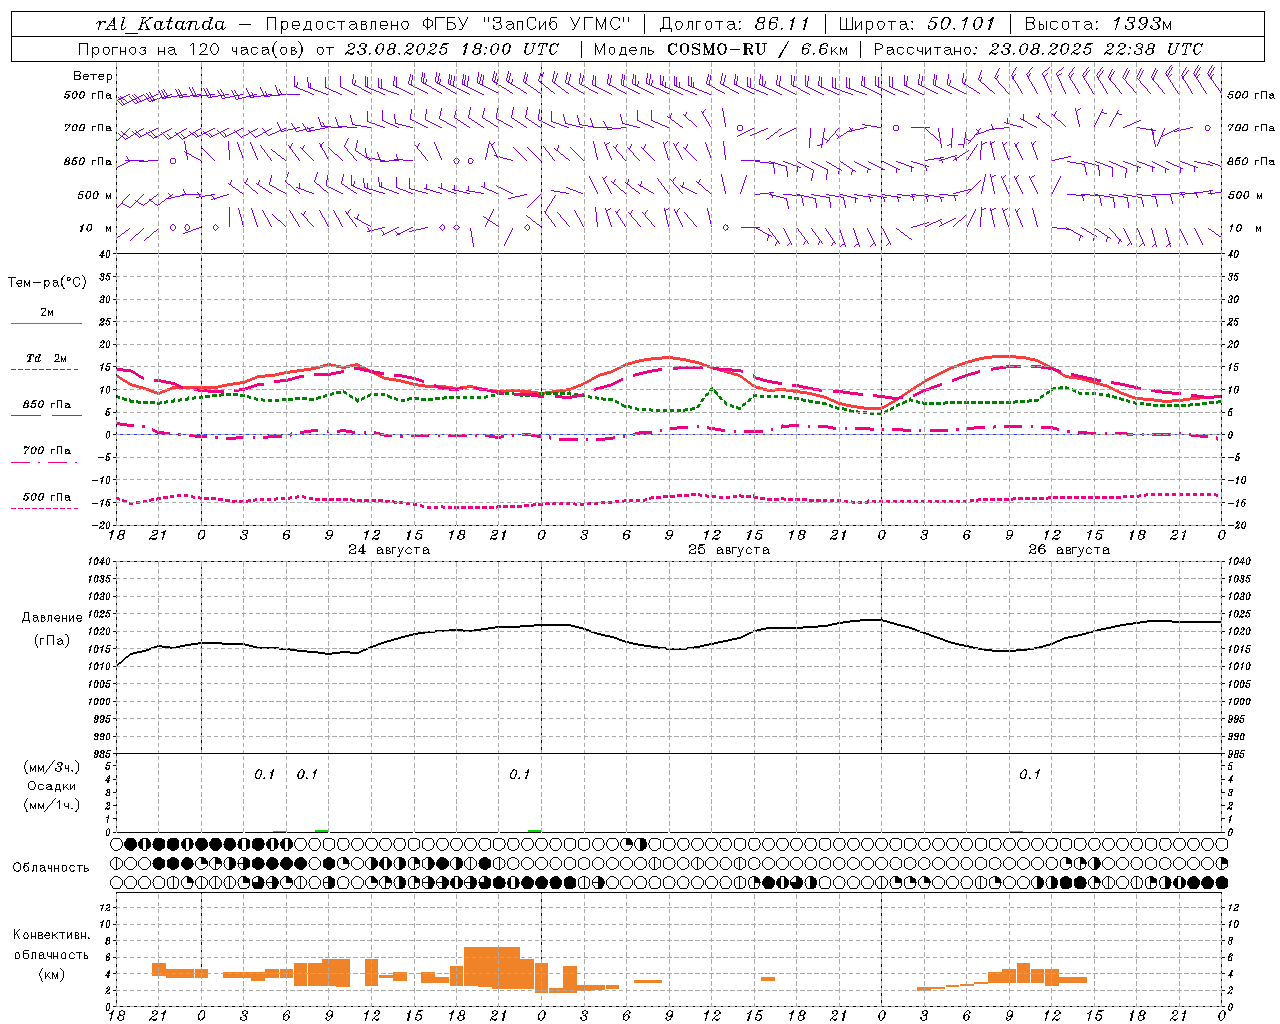Click the Модель COSMO-RU / 6.6км text

coord(720,49)
